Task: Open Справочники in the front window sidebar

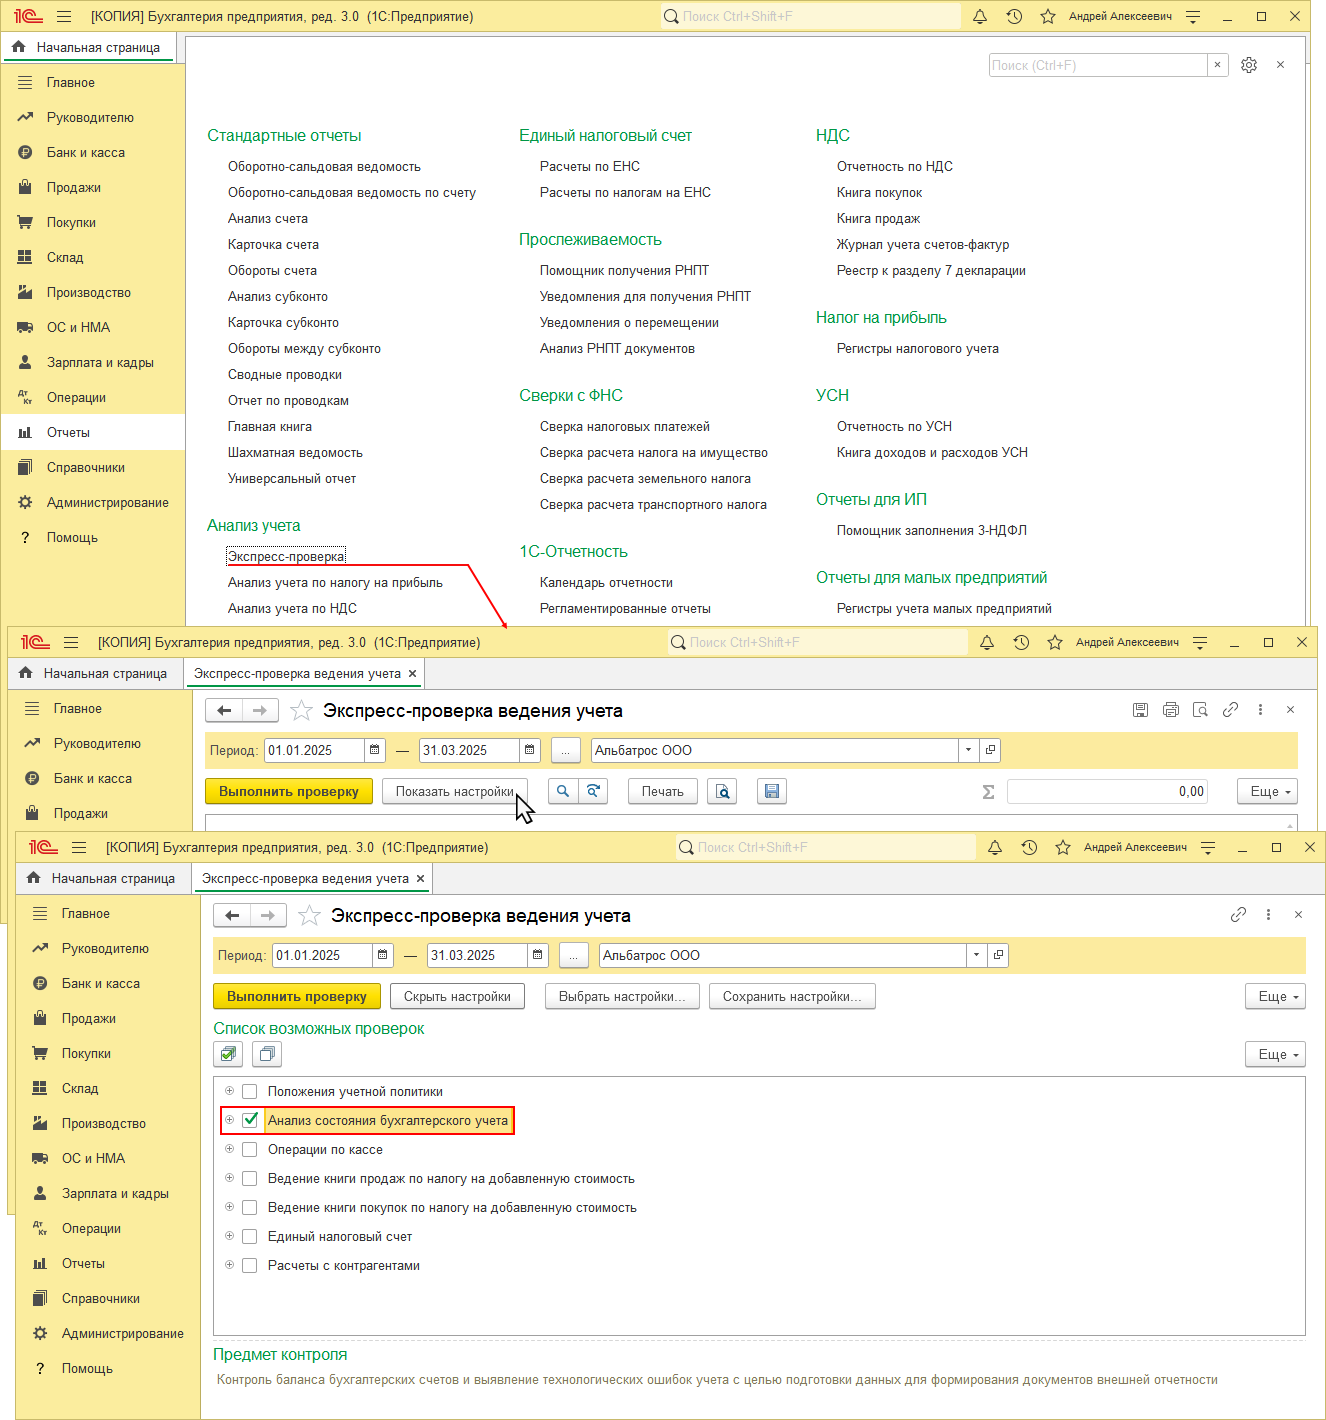Action: (101, 1299)
